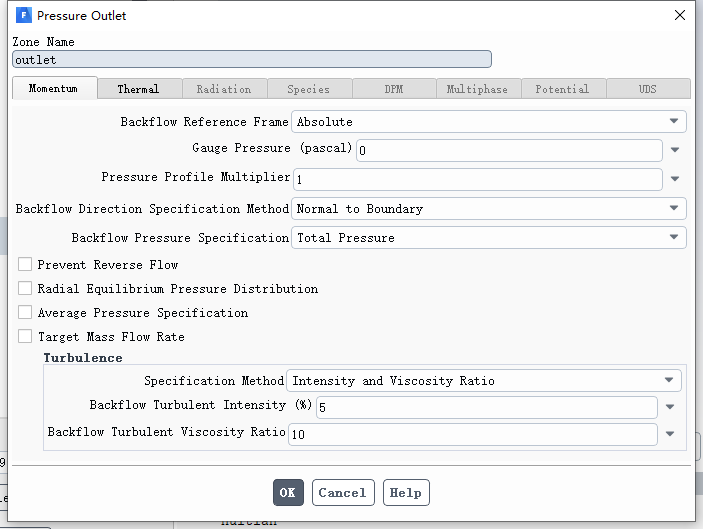This screenshot has height=529, width=703.
Task: Expand Backflow Reference Frame dropdown
Action: tap(489, 121)
